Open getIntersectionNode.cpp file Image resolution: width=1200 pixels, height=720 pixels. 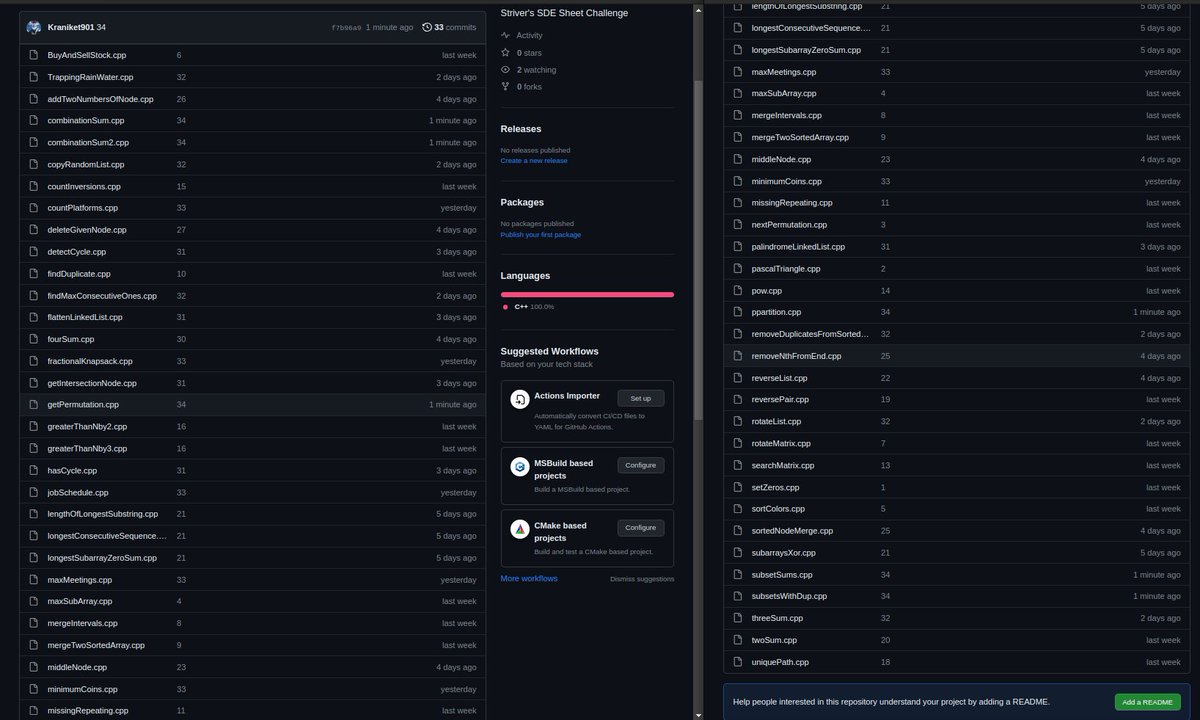[92, 383]
